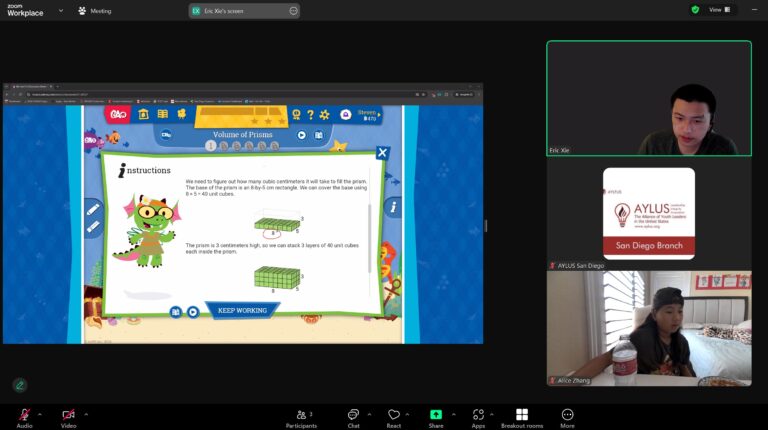Screen dimensions: 768x430
Task: Click the KEEP WORKING button
Action: (x=242, y=311)
